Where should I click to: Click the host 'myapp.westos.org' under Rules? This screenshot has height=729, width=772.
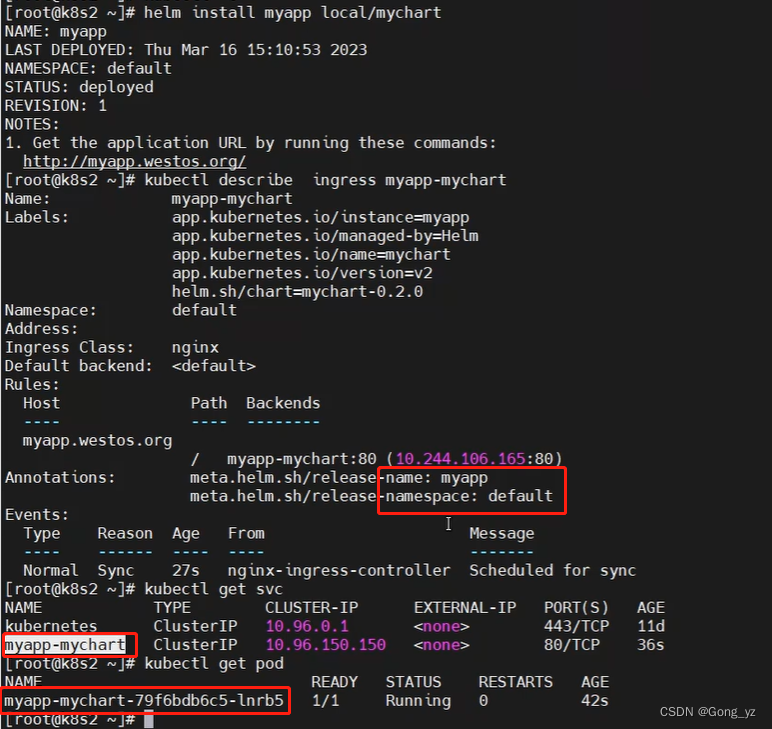point(97,441)
